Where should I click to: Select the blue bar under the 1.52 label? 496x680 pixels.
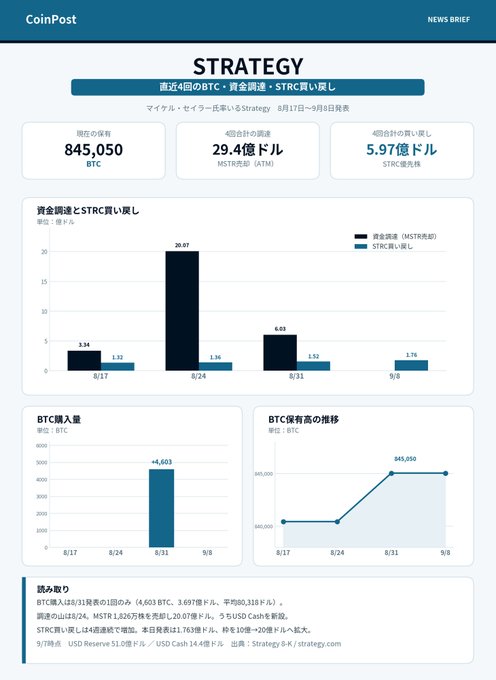[313, 366]
